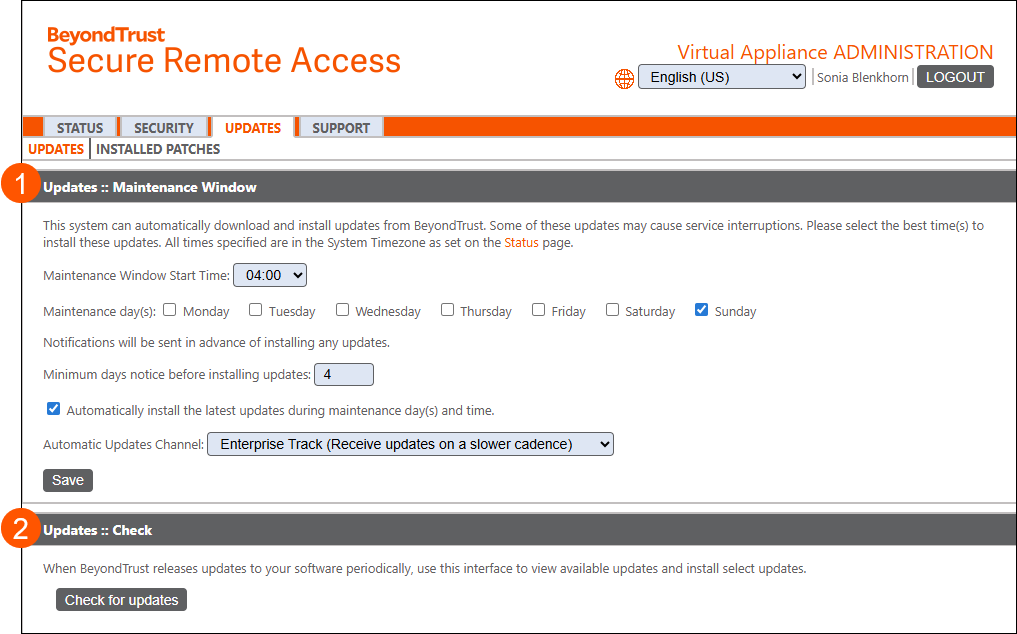Screen dimensions: 1017x634
Task: Uncheck the Sunday maintenance day
Action: [x=702, y=310]
